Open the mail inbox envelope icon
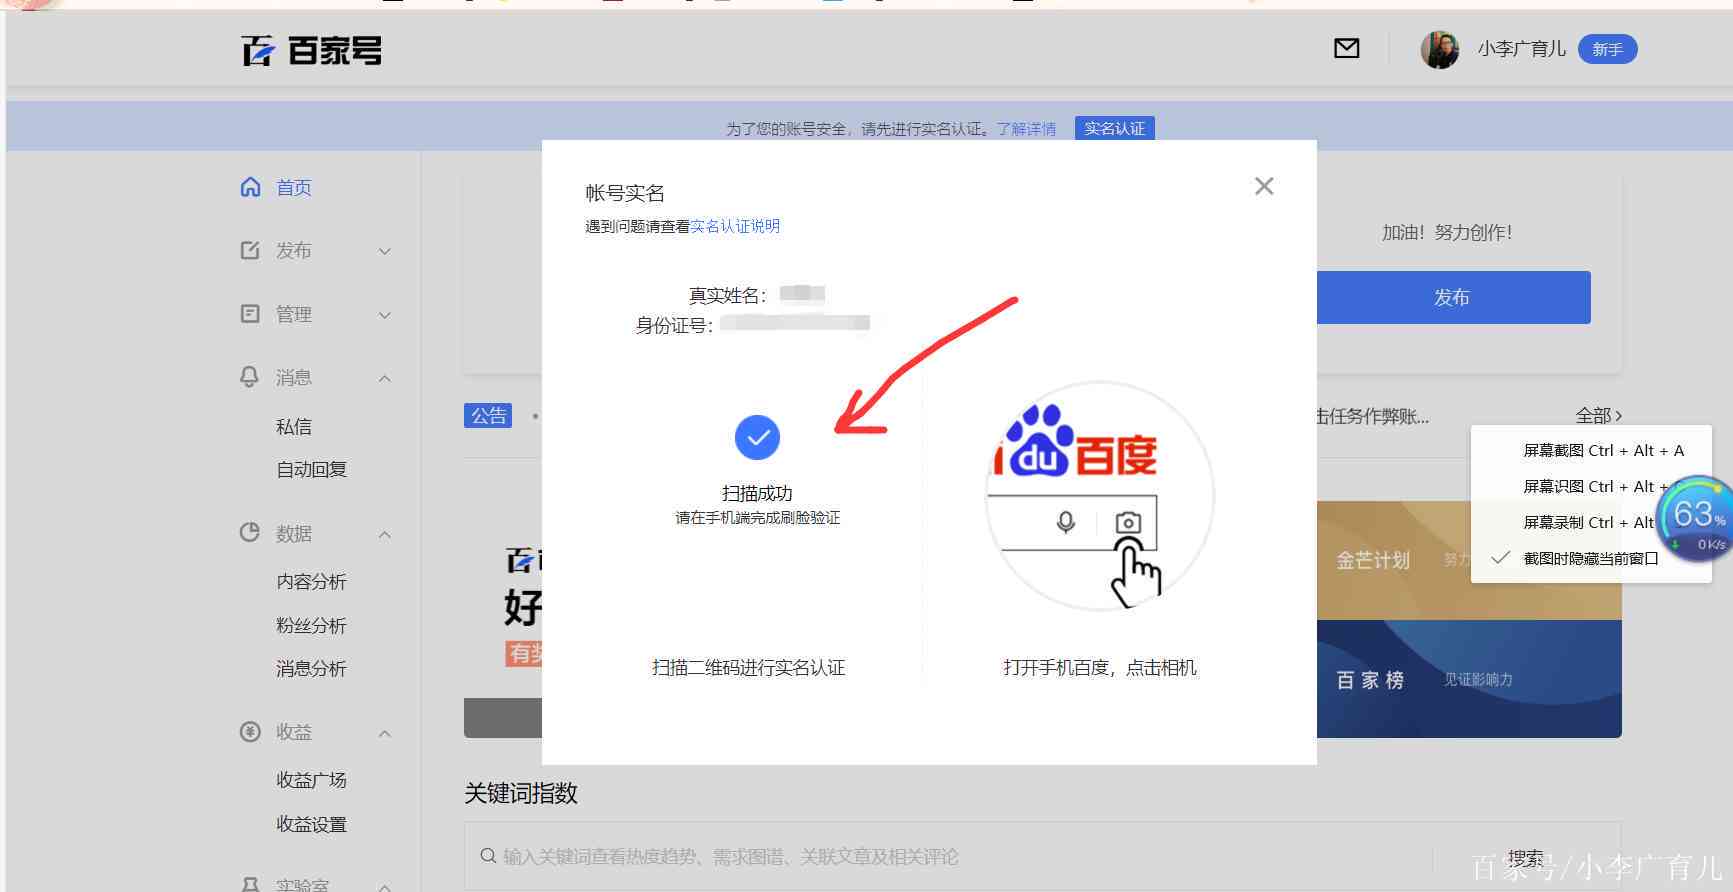The height and width of the screenshot is (892, 1733). [x=1346, y=48]
